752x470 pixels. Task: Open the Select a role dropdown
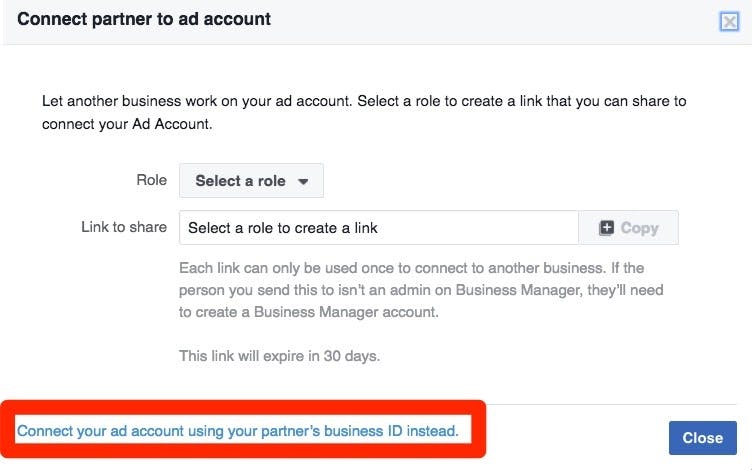click(x=251, y=181)
